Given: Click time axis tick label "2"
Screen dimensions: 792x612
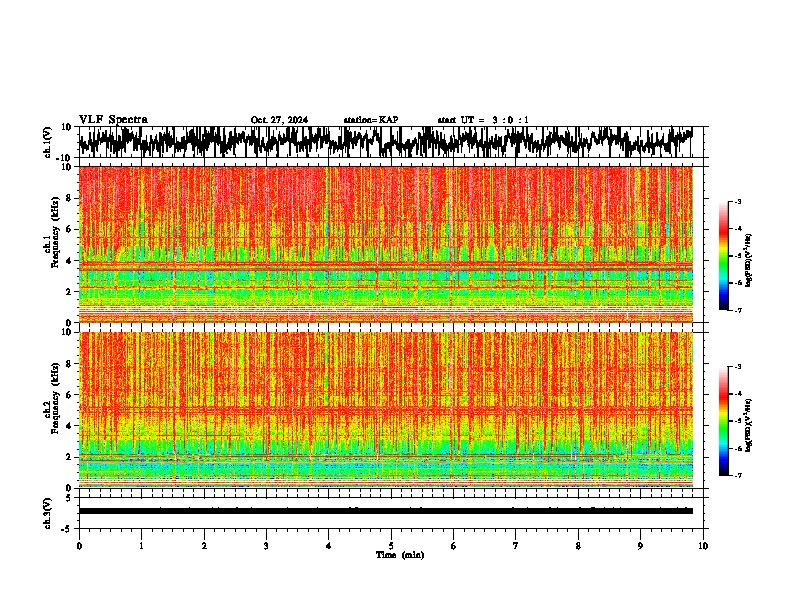Looking at the screenshot, I should pos(204,546).
